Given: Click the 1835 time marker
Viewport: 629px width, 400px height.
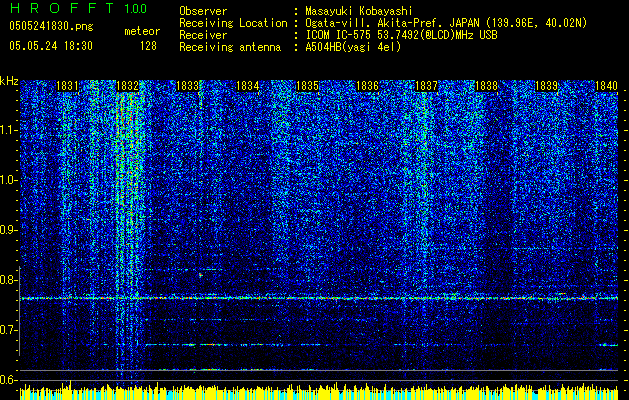Looking at the screenshot, I should 307,86.
